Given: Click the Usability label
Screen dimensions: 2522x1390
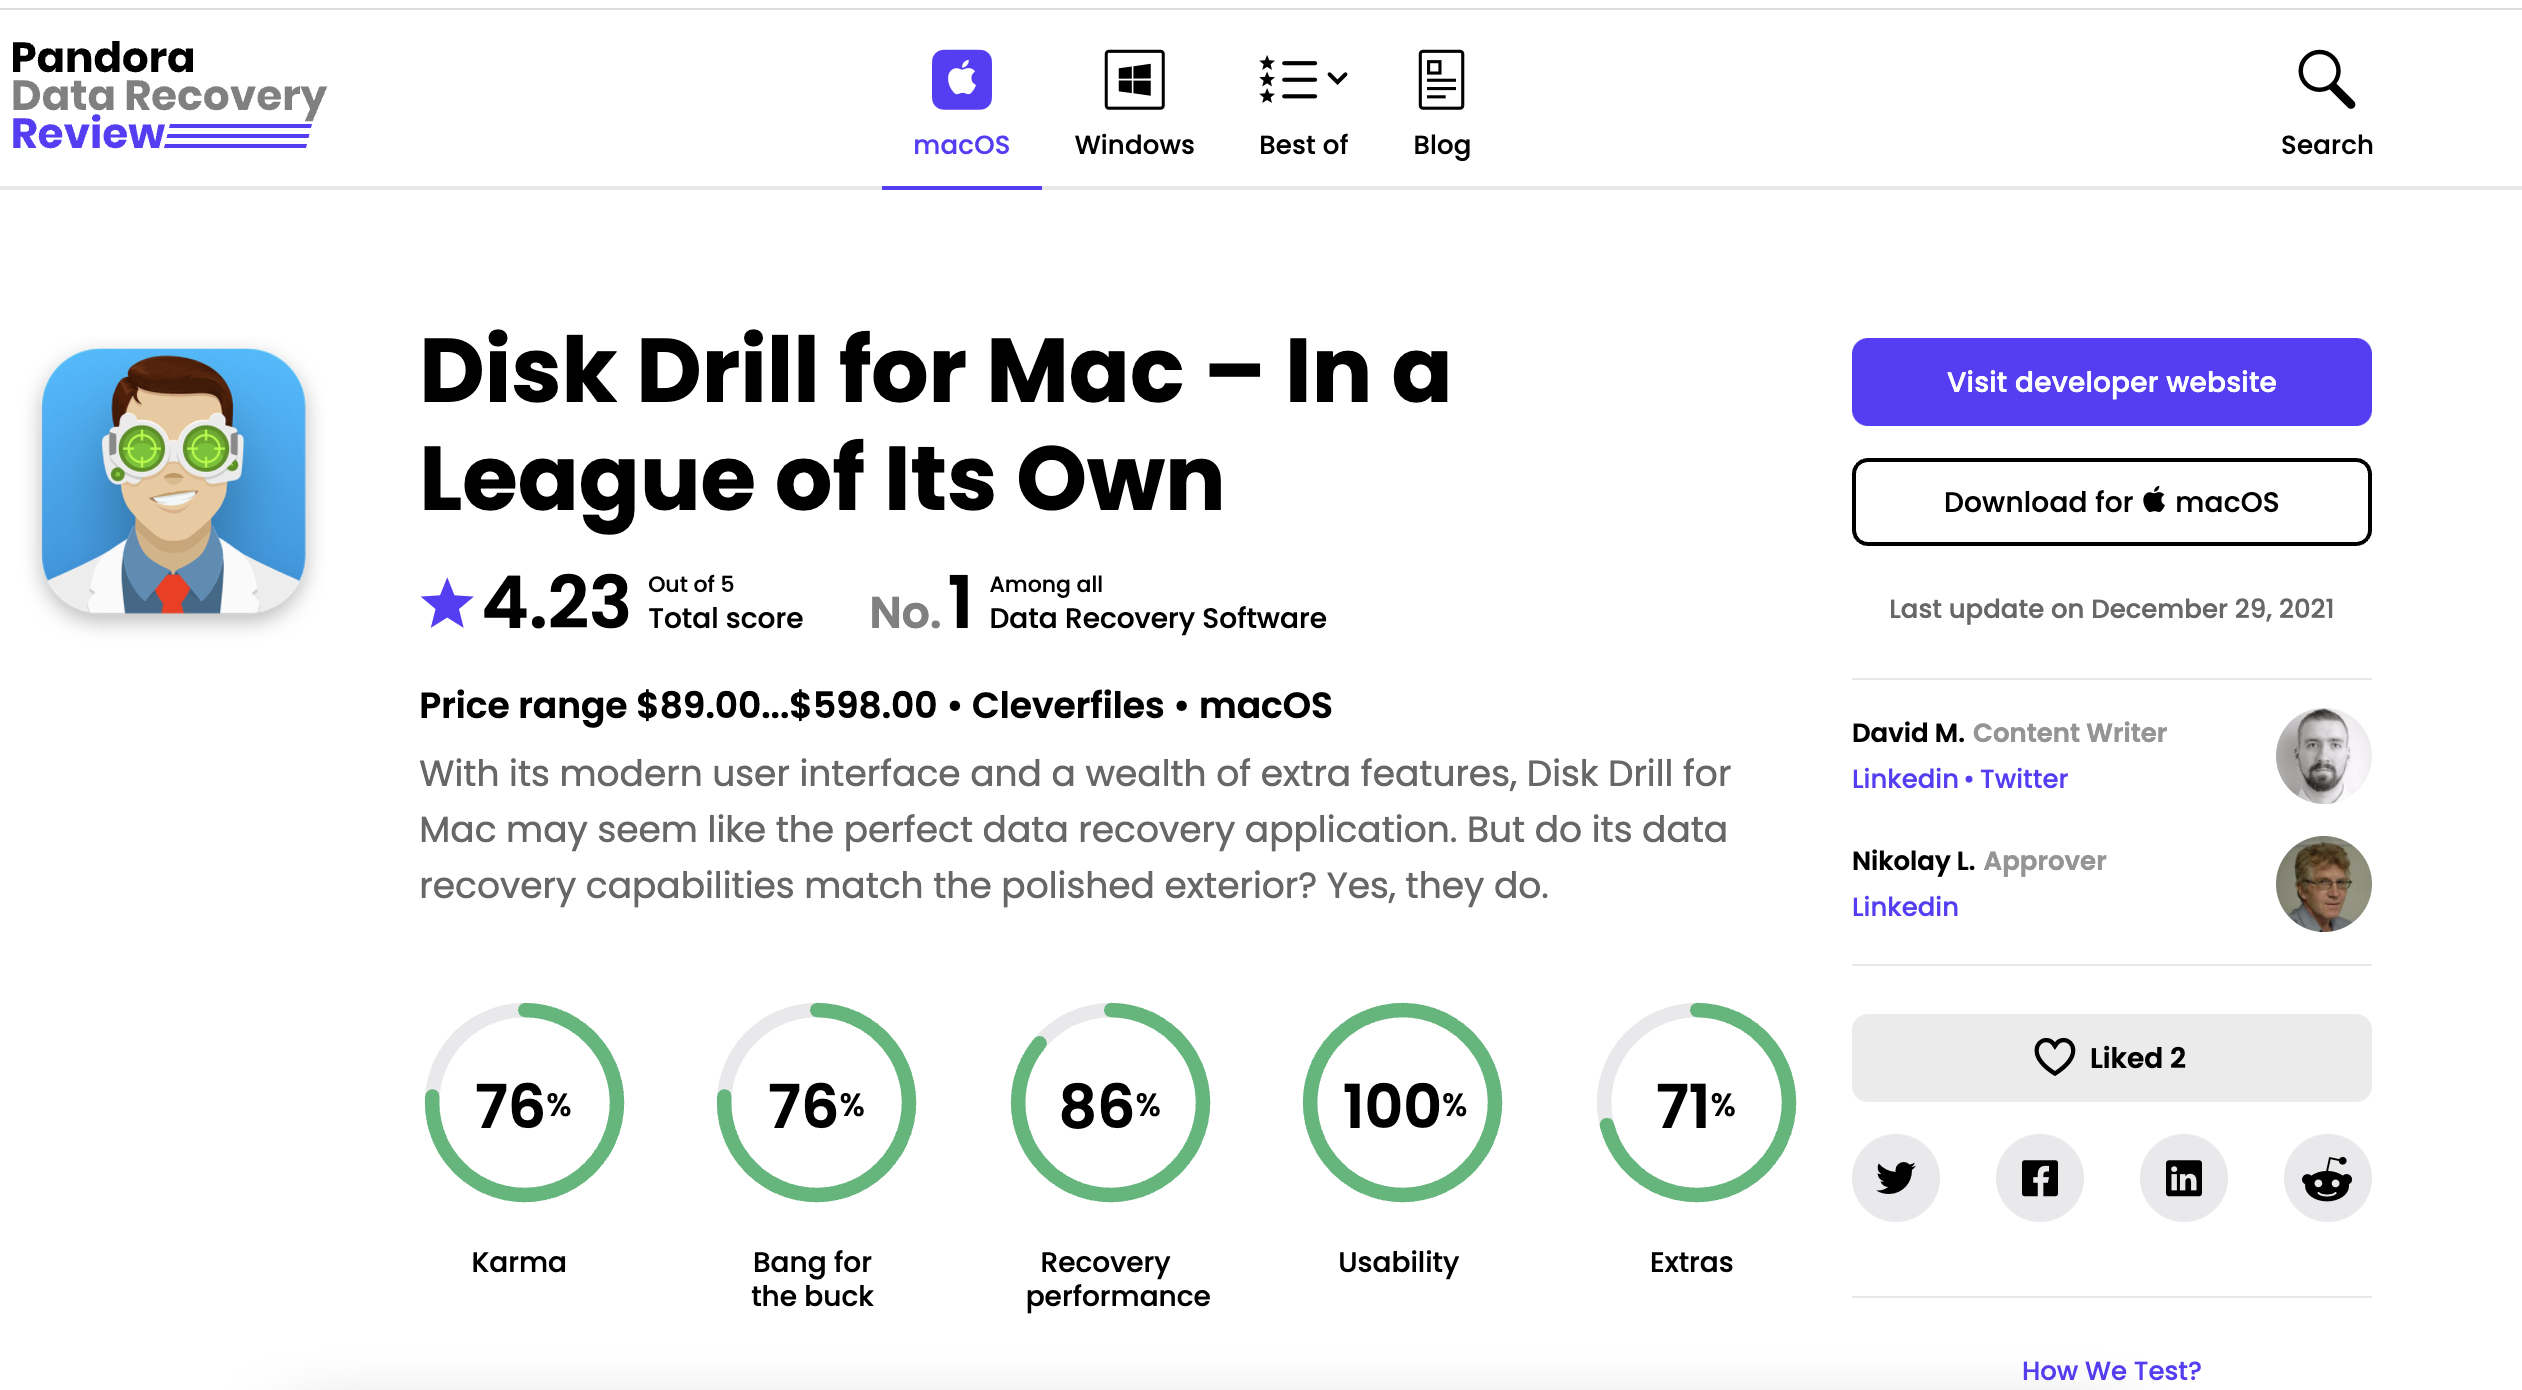Looking at the screenshot, I should pyautogui.click(x=1398, y=1263).
